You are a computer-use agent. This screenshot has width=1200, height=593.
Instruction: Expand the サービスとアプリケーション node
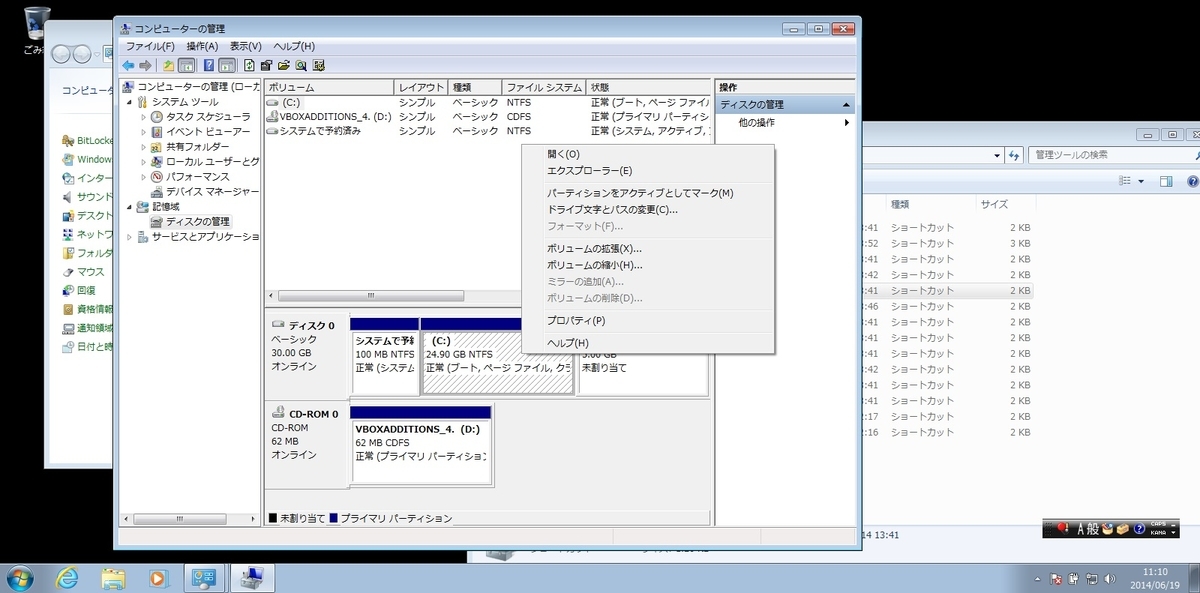click(x=128, y=237)
